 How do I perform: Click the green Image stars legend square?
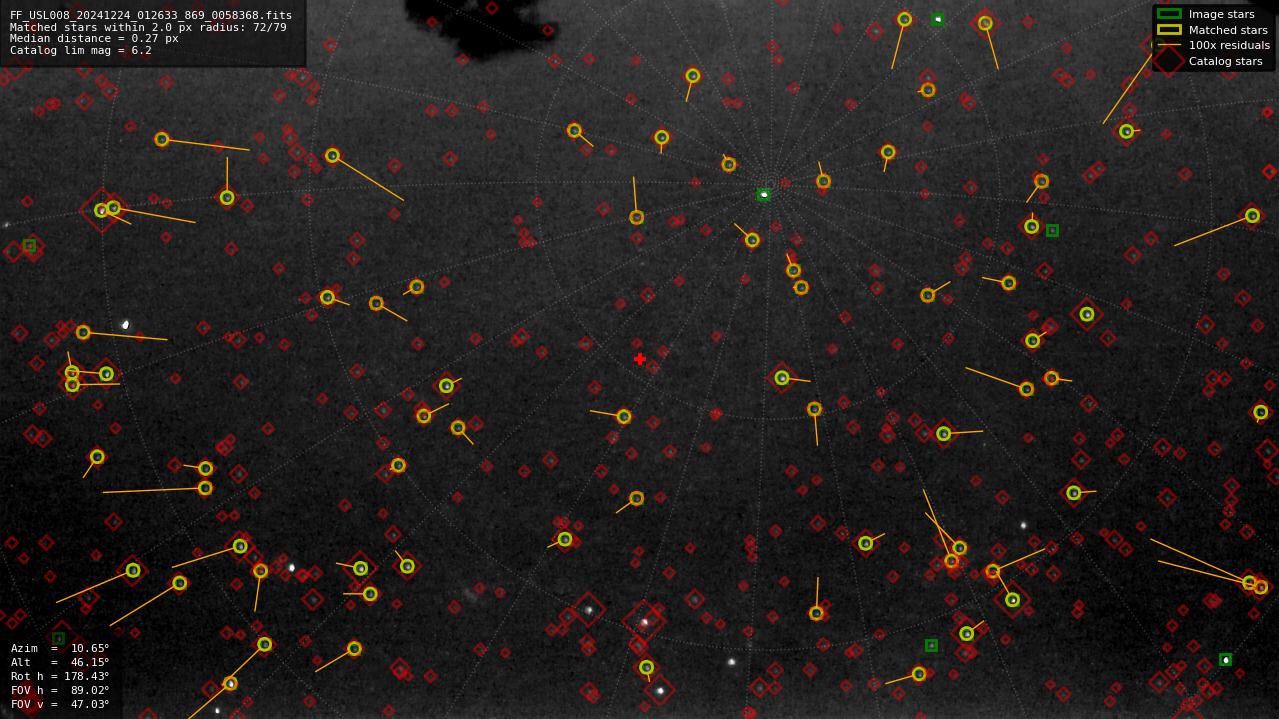pos(1169,14)
